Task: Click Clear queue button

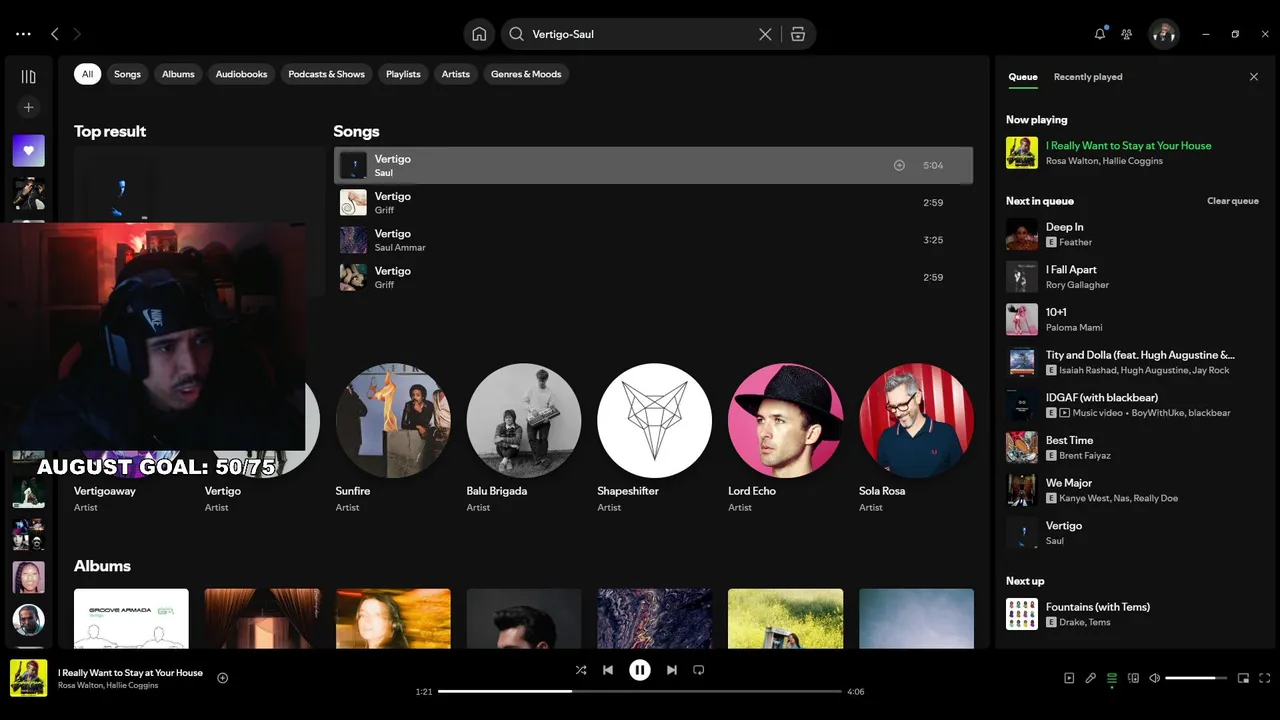Action: [1233, 201]
